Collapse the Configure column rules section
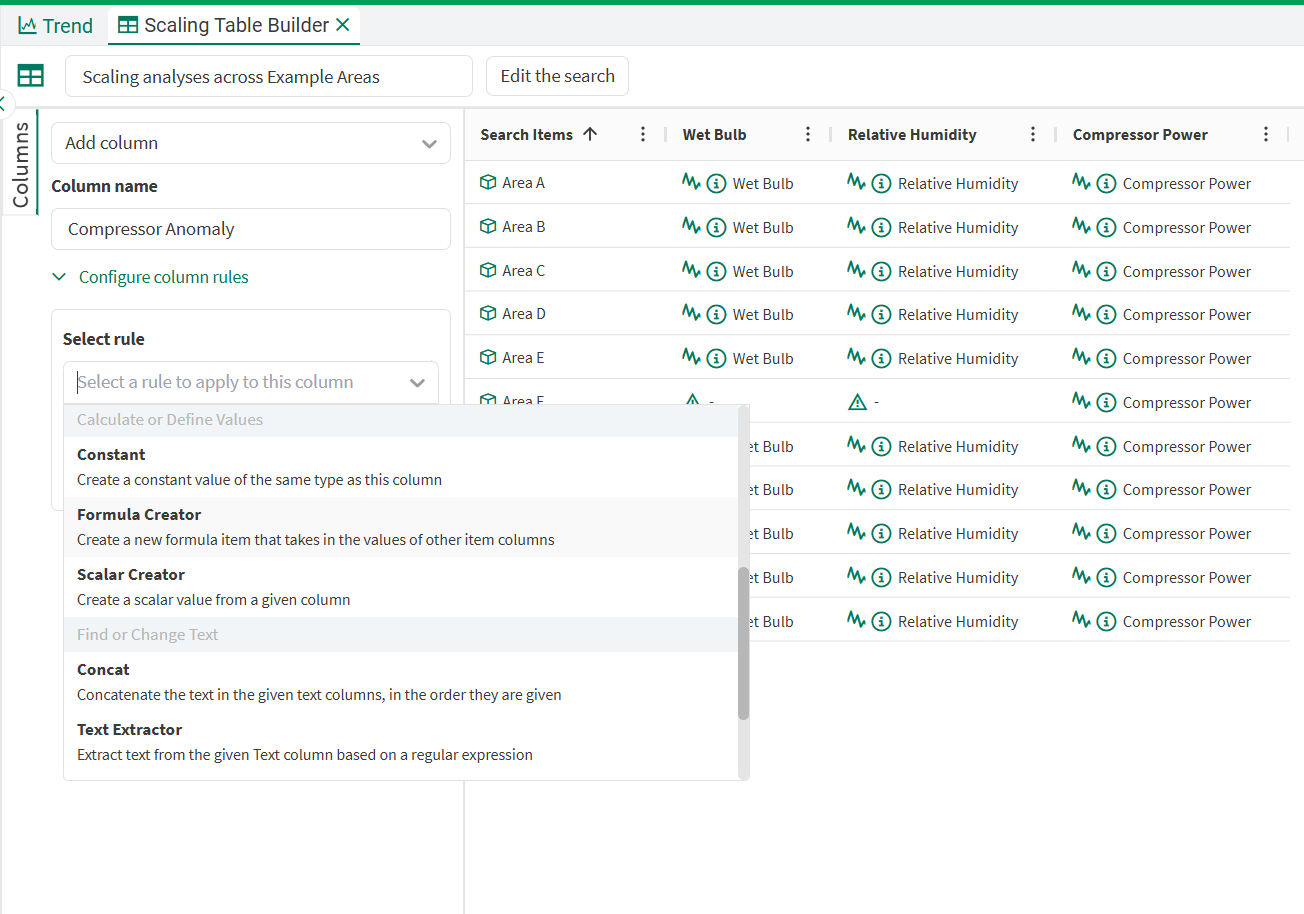 pyautogui.click(x=59, y=277)
